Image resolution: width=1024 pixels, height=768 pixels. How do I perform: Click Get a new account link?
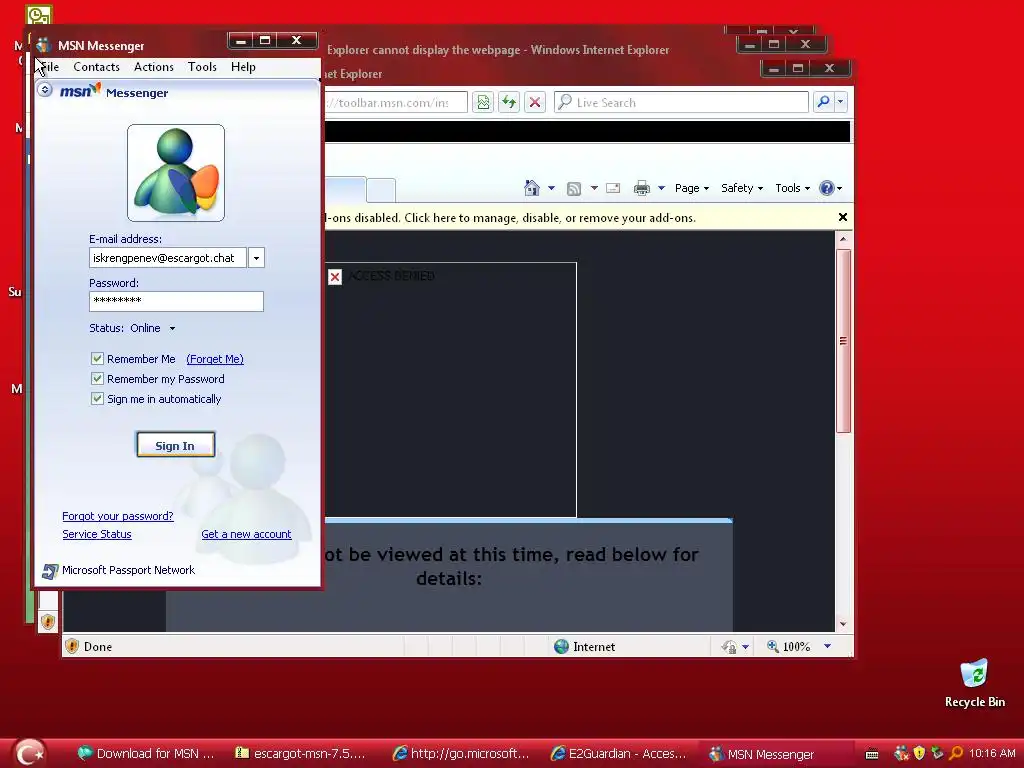click(x=246, y=534)
